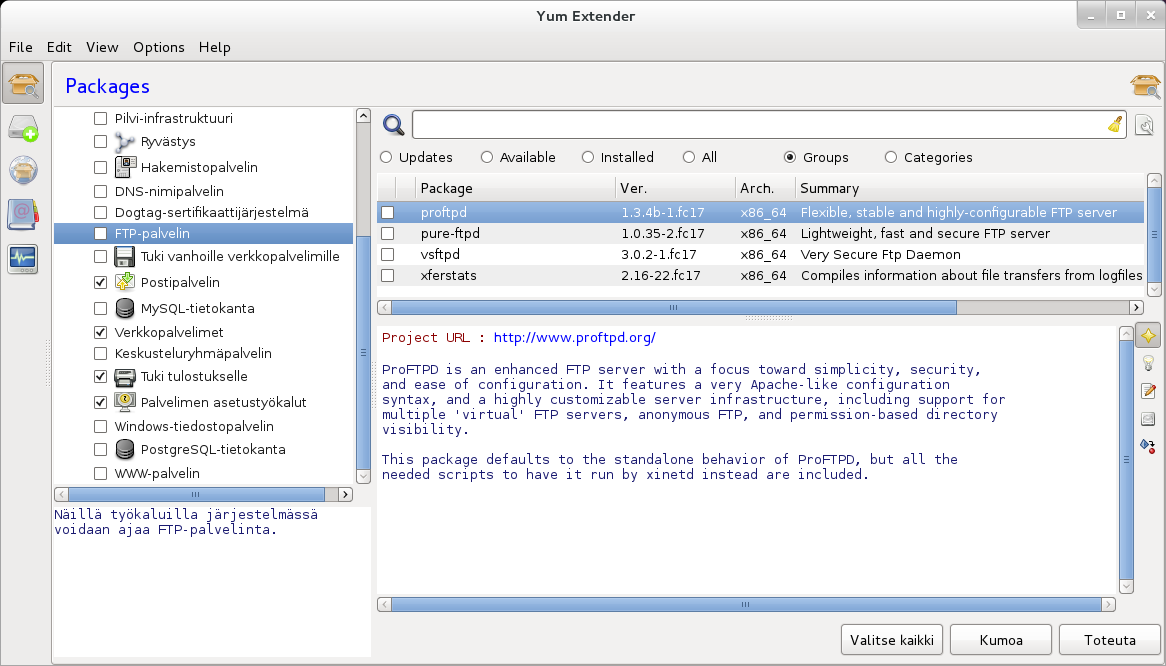Show package changelog pencil icon
Image resolution: width=1166 pixels, height=666 pixels.
tap(1148, 391)
